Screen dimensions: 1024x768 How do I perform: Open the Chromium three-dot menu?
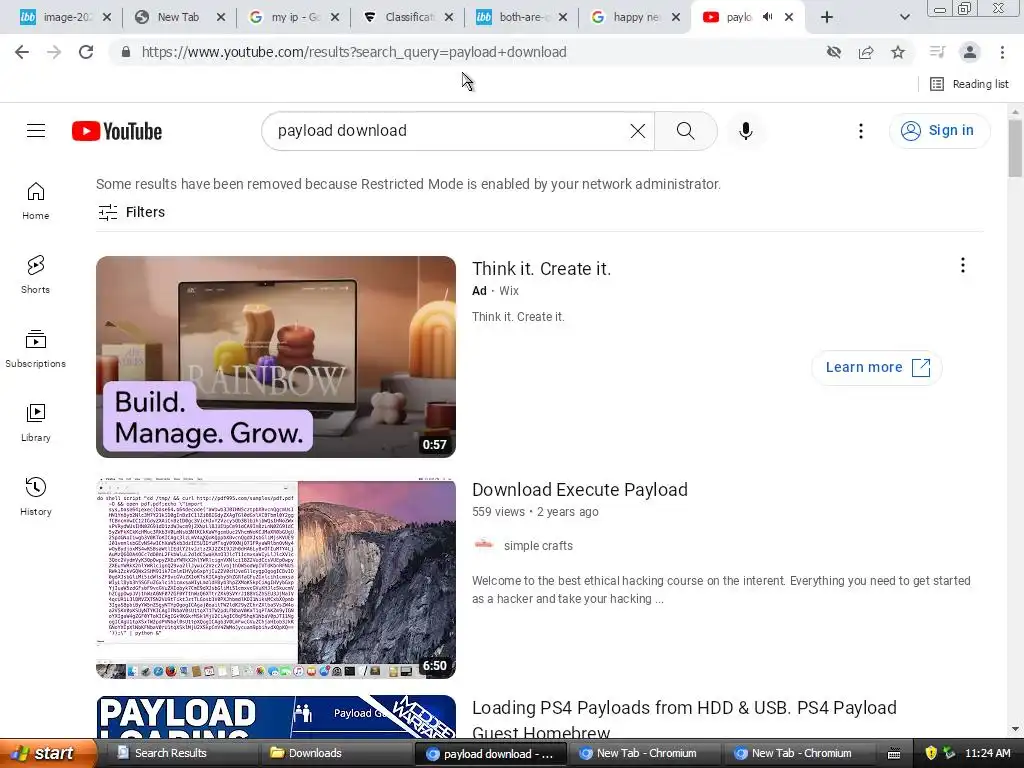pos(1002,52)
